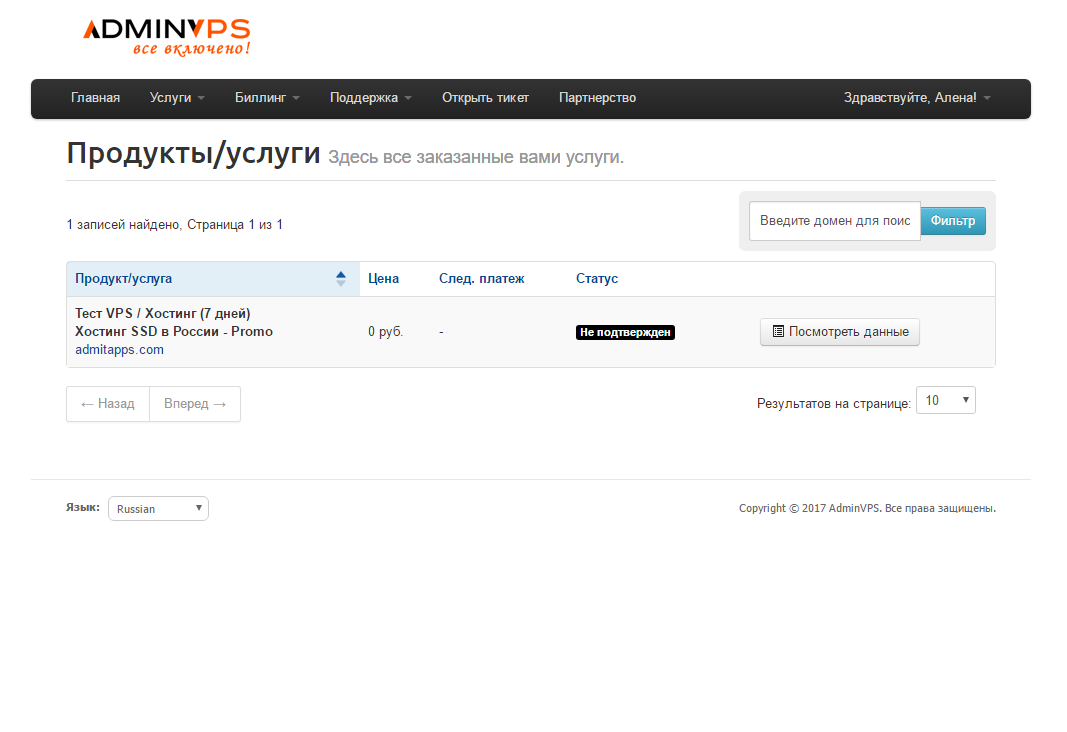Open the Поддержка menu
Screen dimensions: 1067x732
point(364,98)
